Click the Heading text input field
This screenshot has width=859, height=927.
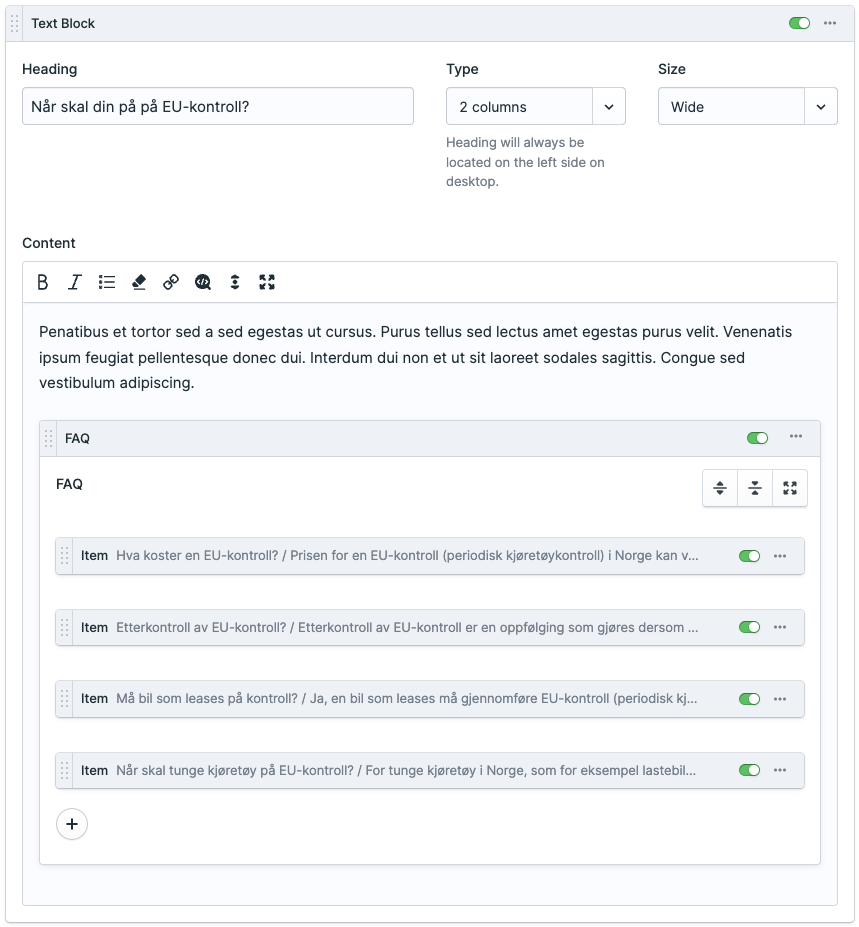217,106
